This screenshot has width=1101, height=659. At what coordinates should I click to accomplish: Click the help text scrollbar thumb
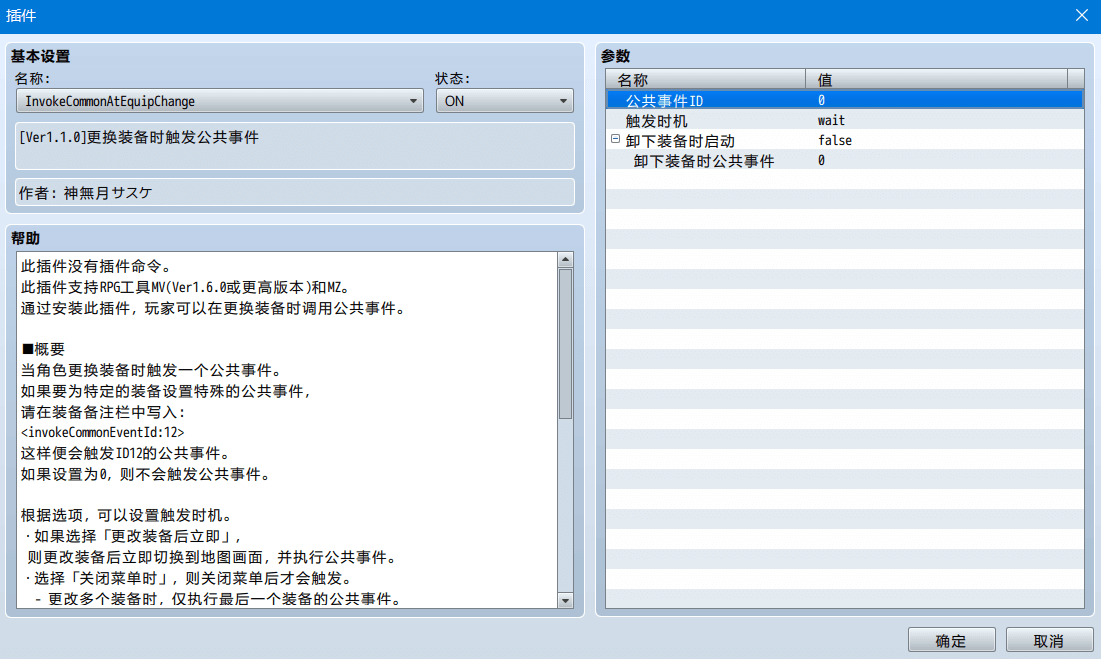pyautogui.click(x=565, y=343)
